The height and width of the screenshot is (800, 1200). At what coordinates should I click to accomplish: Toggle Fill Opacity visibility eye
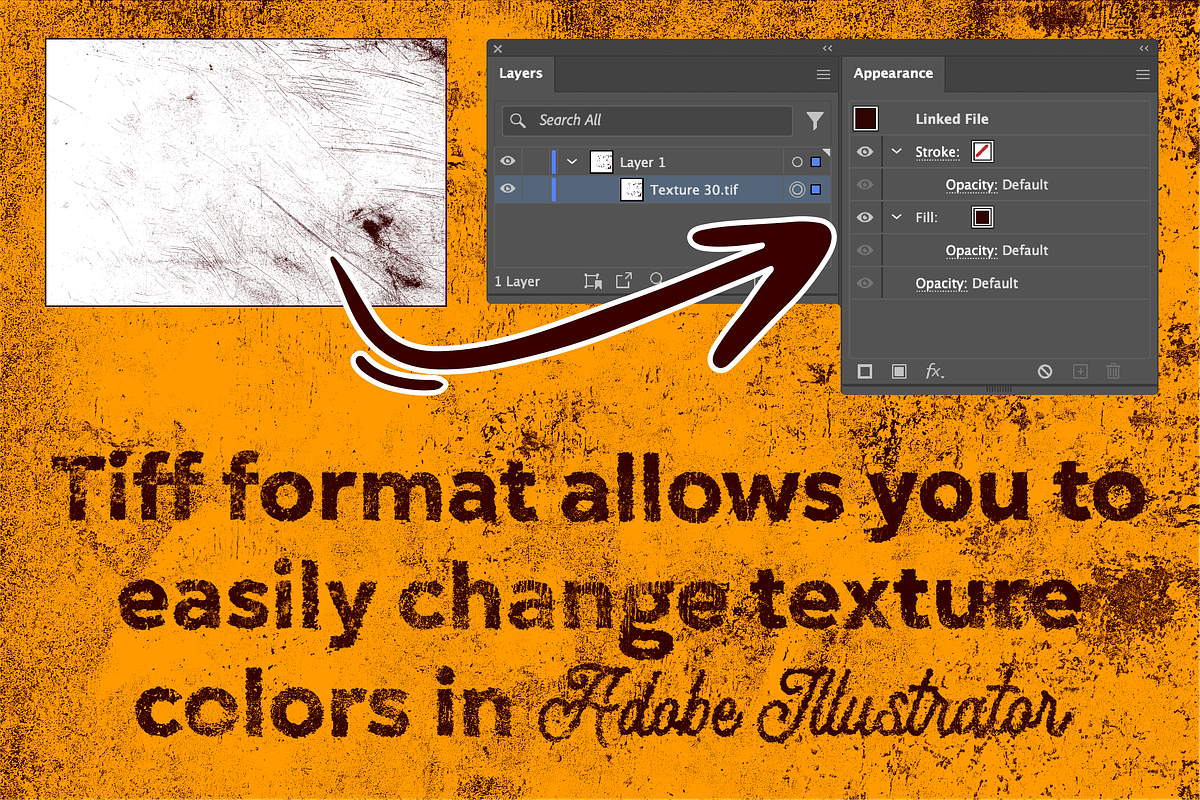click(865, 250)
